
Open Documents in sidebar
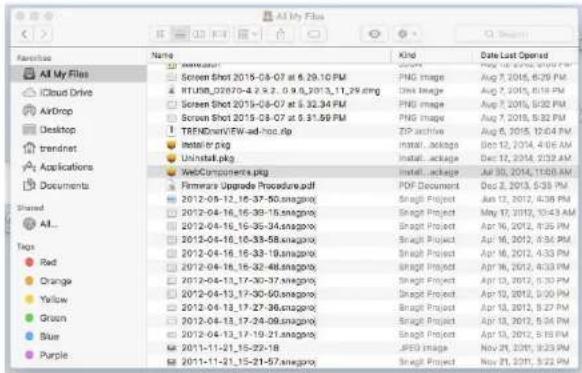(79, 185)
